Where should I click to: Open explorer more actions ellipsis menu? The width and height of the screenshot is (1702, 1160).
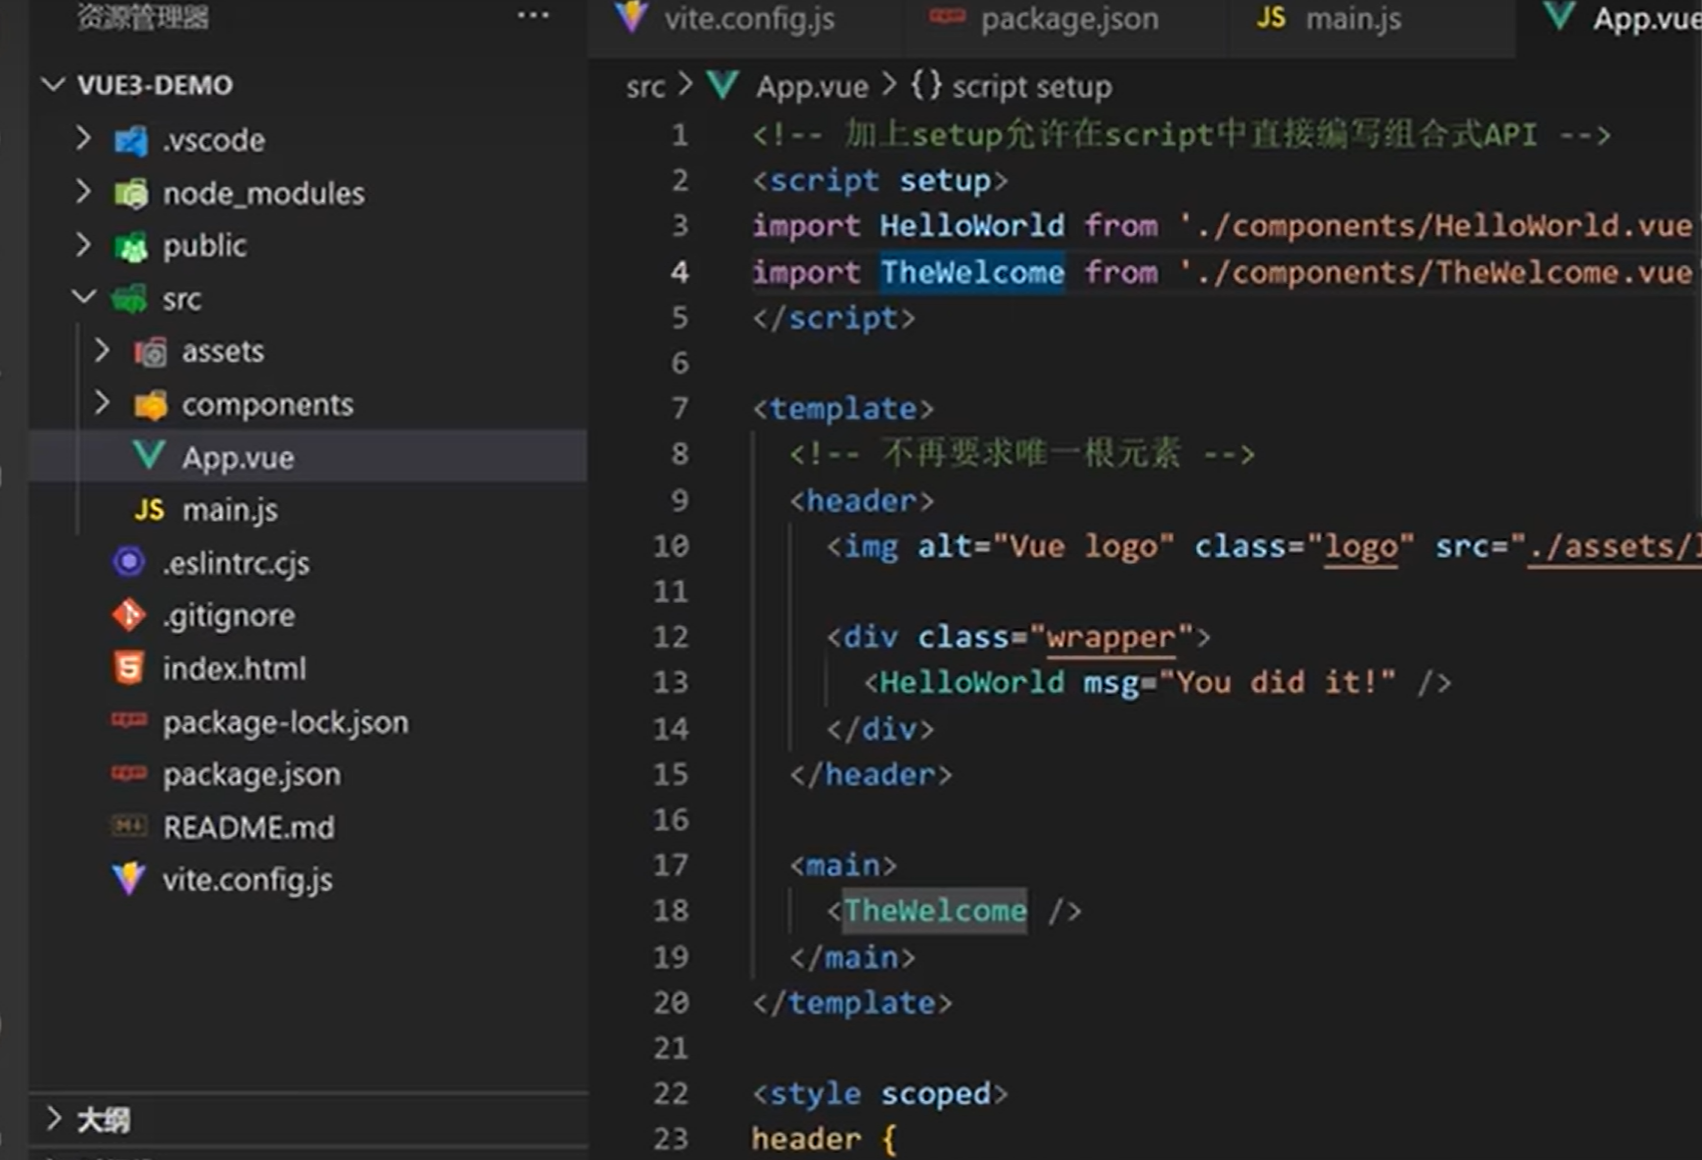533,16
